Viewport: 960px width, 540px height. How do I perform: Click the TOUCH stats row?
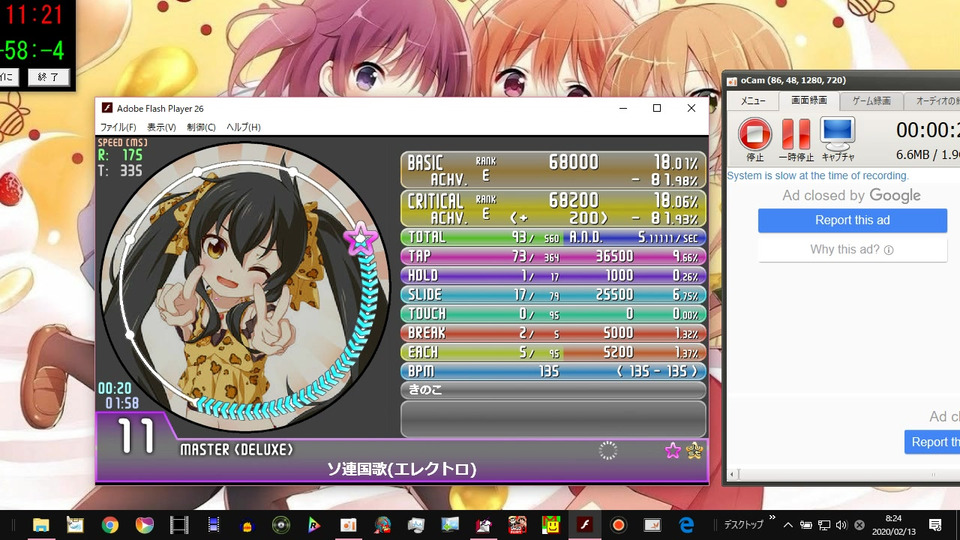click(553, 313)
